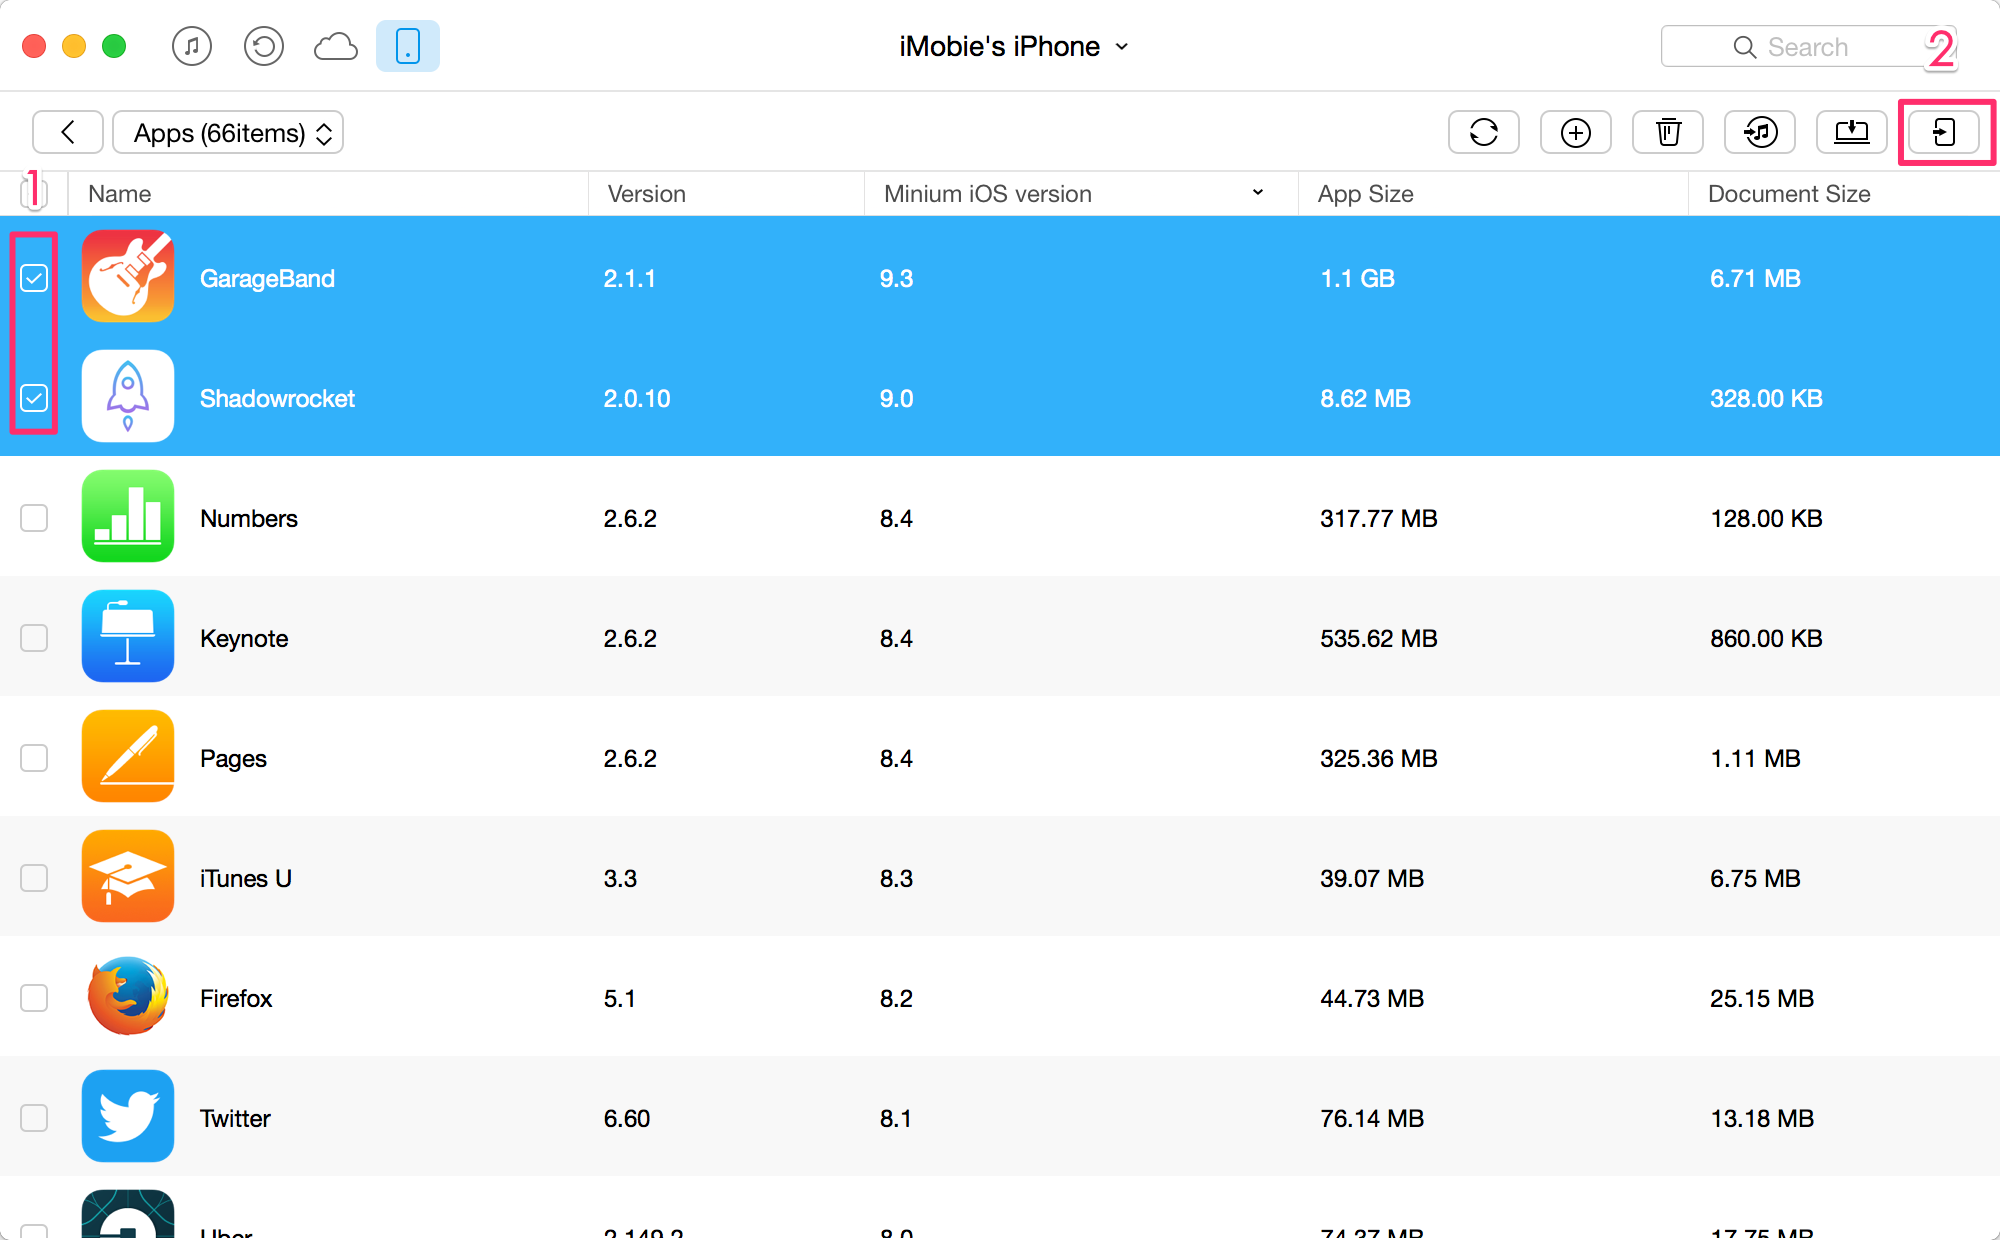Check the Keynote checkbox

point(34,638)
